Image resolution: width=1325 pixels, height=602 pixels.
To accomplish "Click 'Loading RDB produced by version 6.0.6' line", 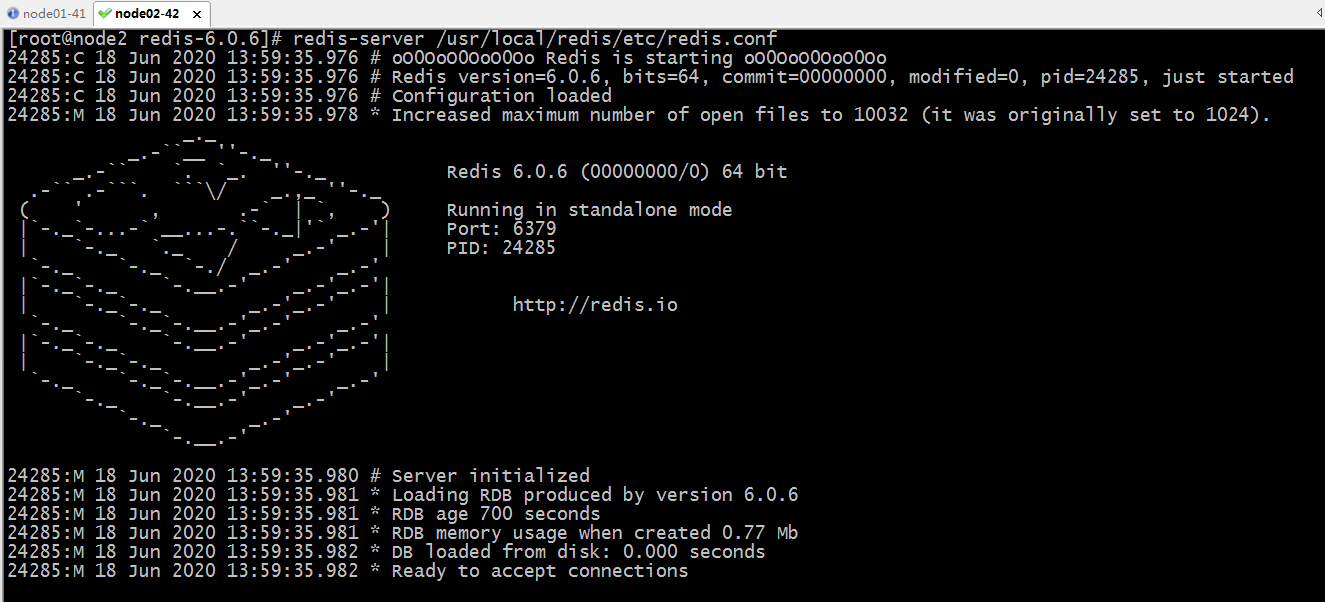I will (403, 495).
